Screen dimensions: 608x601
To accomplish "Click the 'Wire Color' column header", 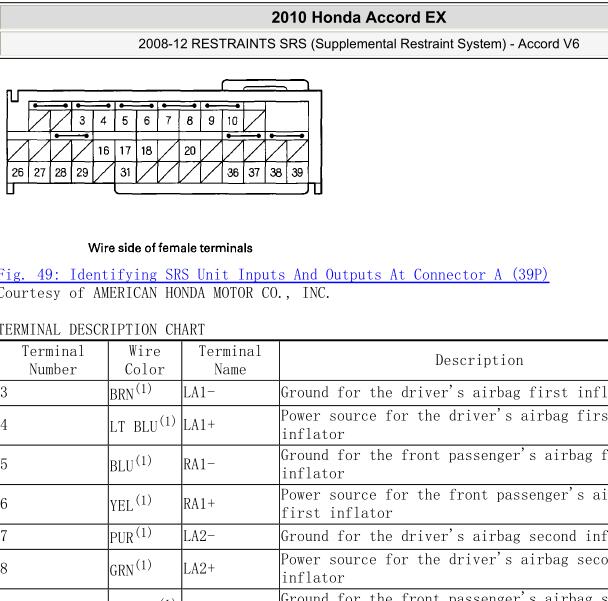I will 145,360.
